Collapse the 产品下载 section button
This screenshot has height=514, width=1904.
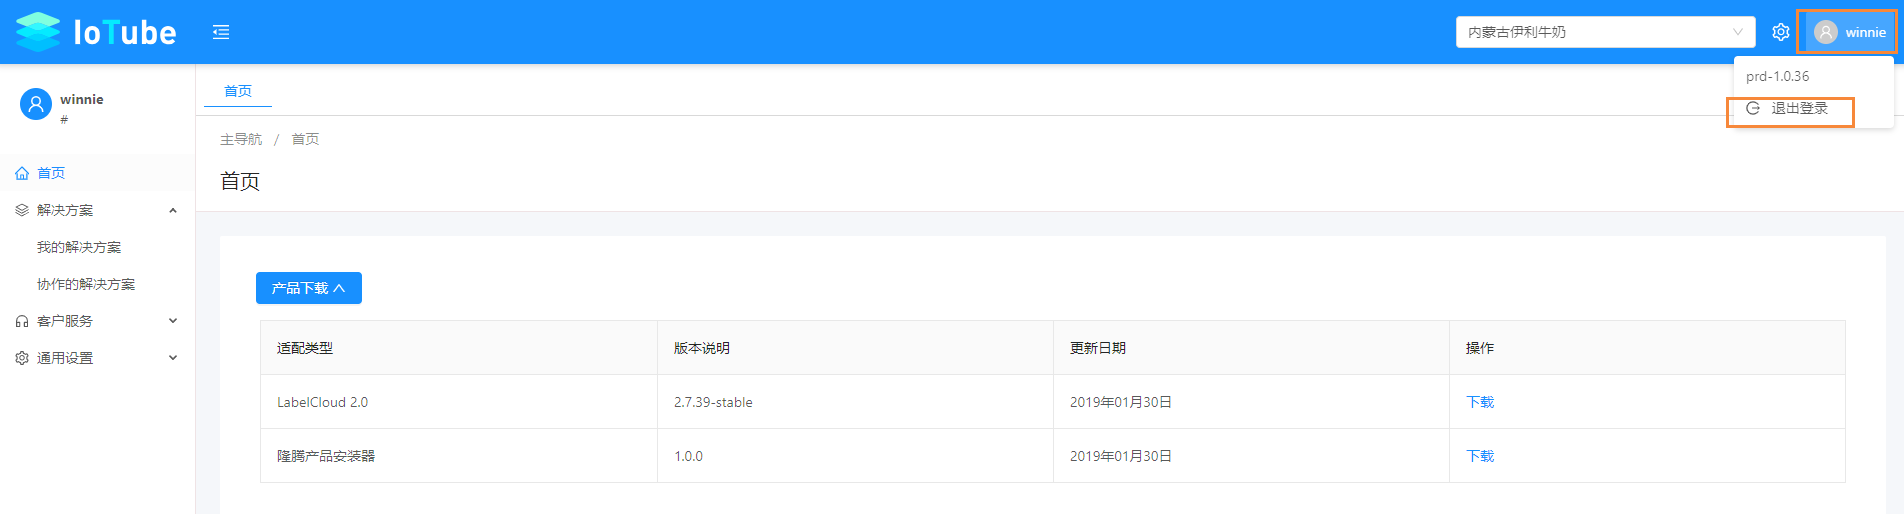point(309,288)
